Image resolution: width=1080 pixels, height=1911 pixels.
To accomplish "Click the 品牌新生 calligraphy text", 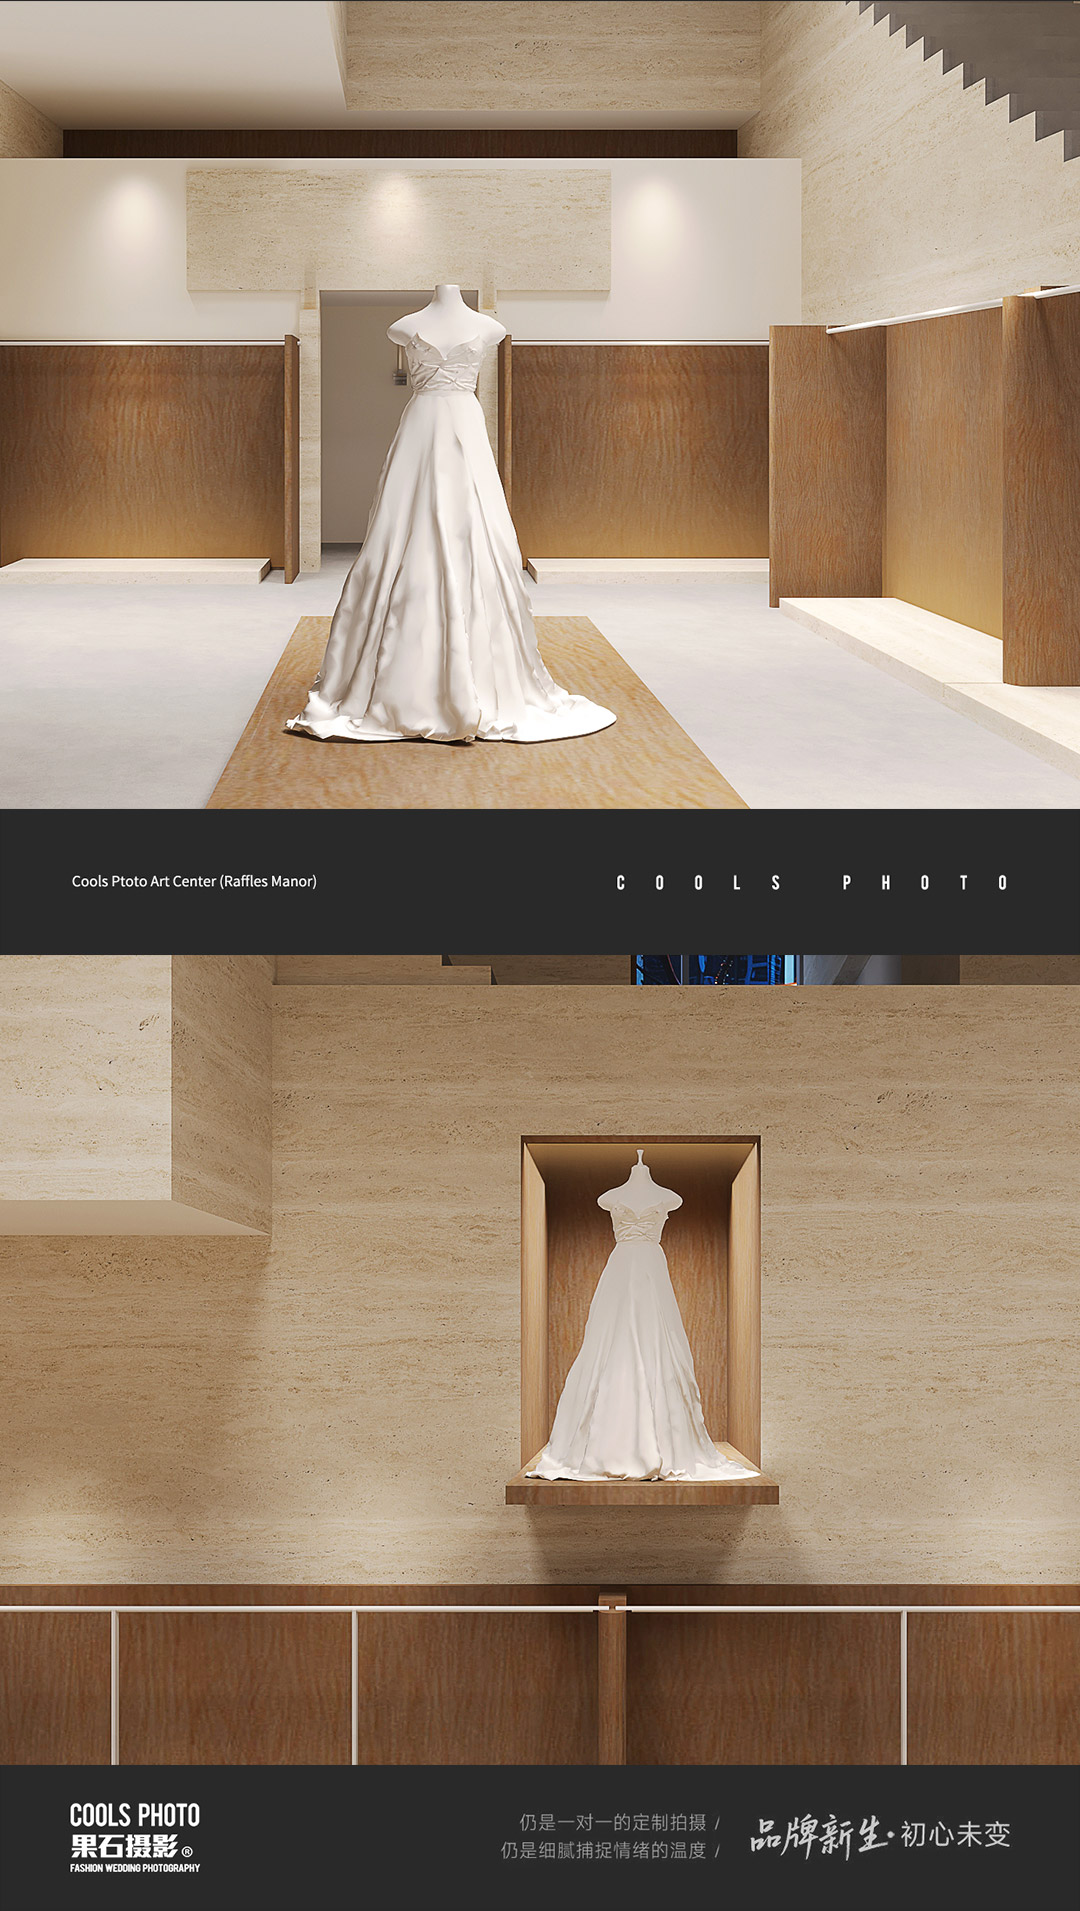I will pyautogui.click(x=816, y=1836).
